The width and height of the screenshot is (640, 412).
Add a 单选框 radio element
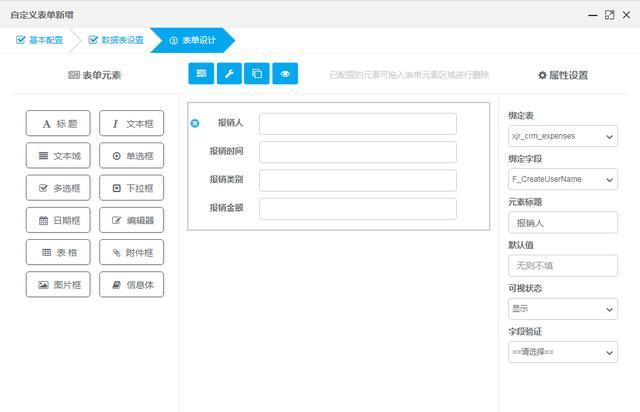click(x=131, y=155)
